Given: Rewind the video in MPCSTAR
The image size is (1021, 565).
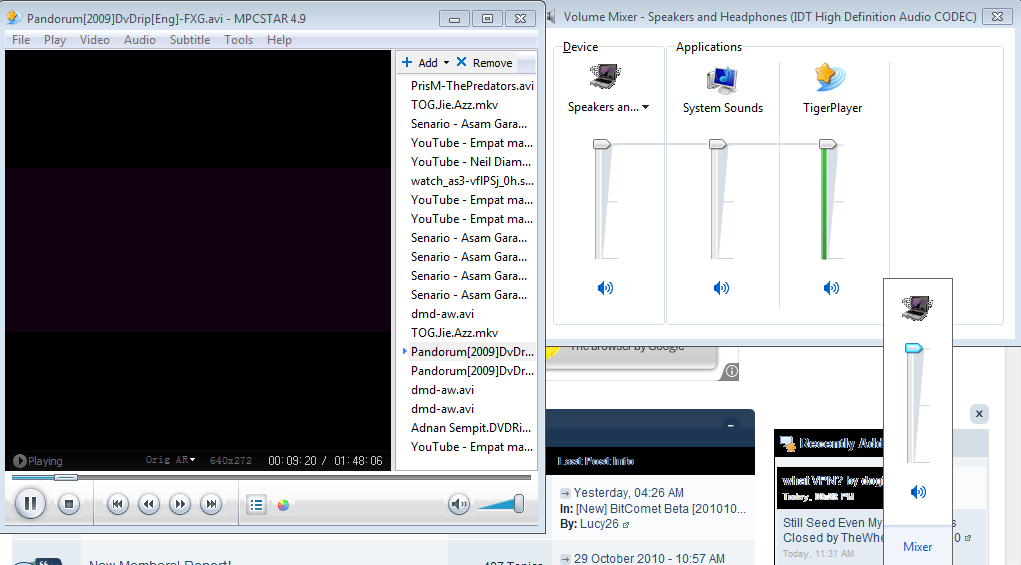Looking at the screenshot, I should (x=149, y=504).
